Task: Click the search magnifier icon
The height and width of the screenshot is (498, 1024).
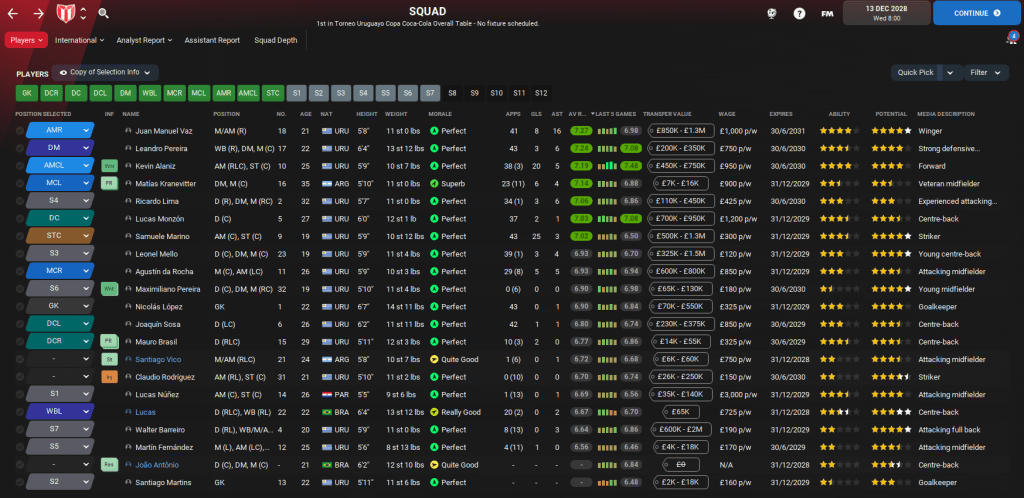Action: 104,13
